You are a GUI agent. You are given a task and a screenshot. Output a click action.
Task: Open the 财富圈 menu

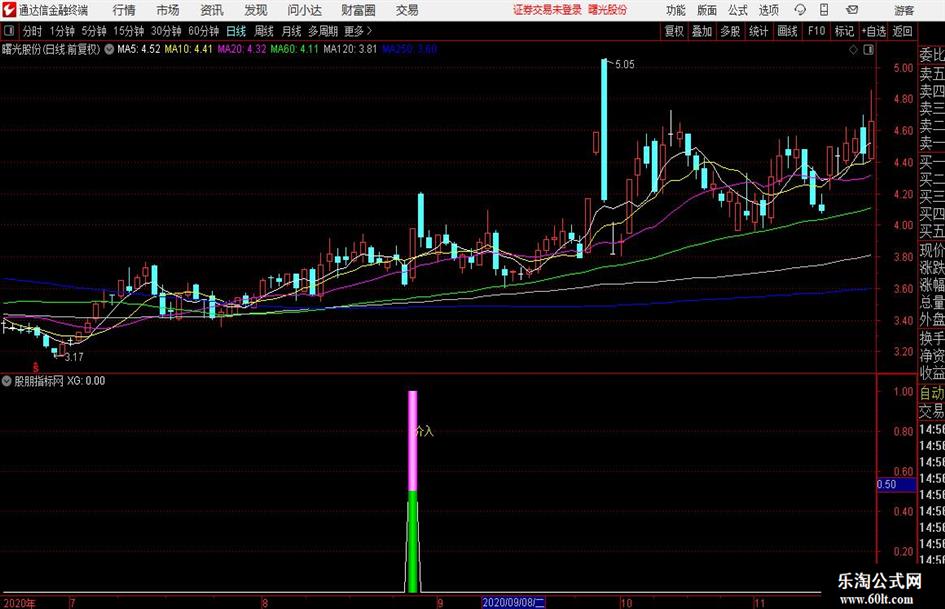pyautogui.click(x=358, y=10)
